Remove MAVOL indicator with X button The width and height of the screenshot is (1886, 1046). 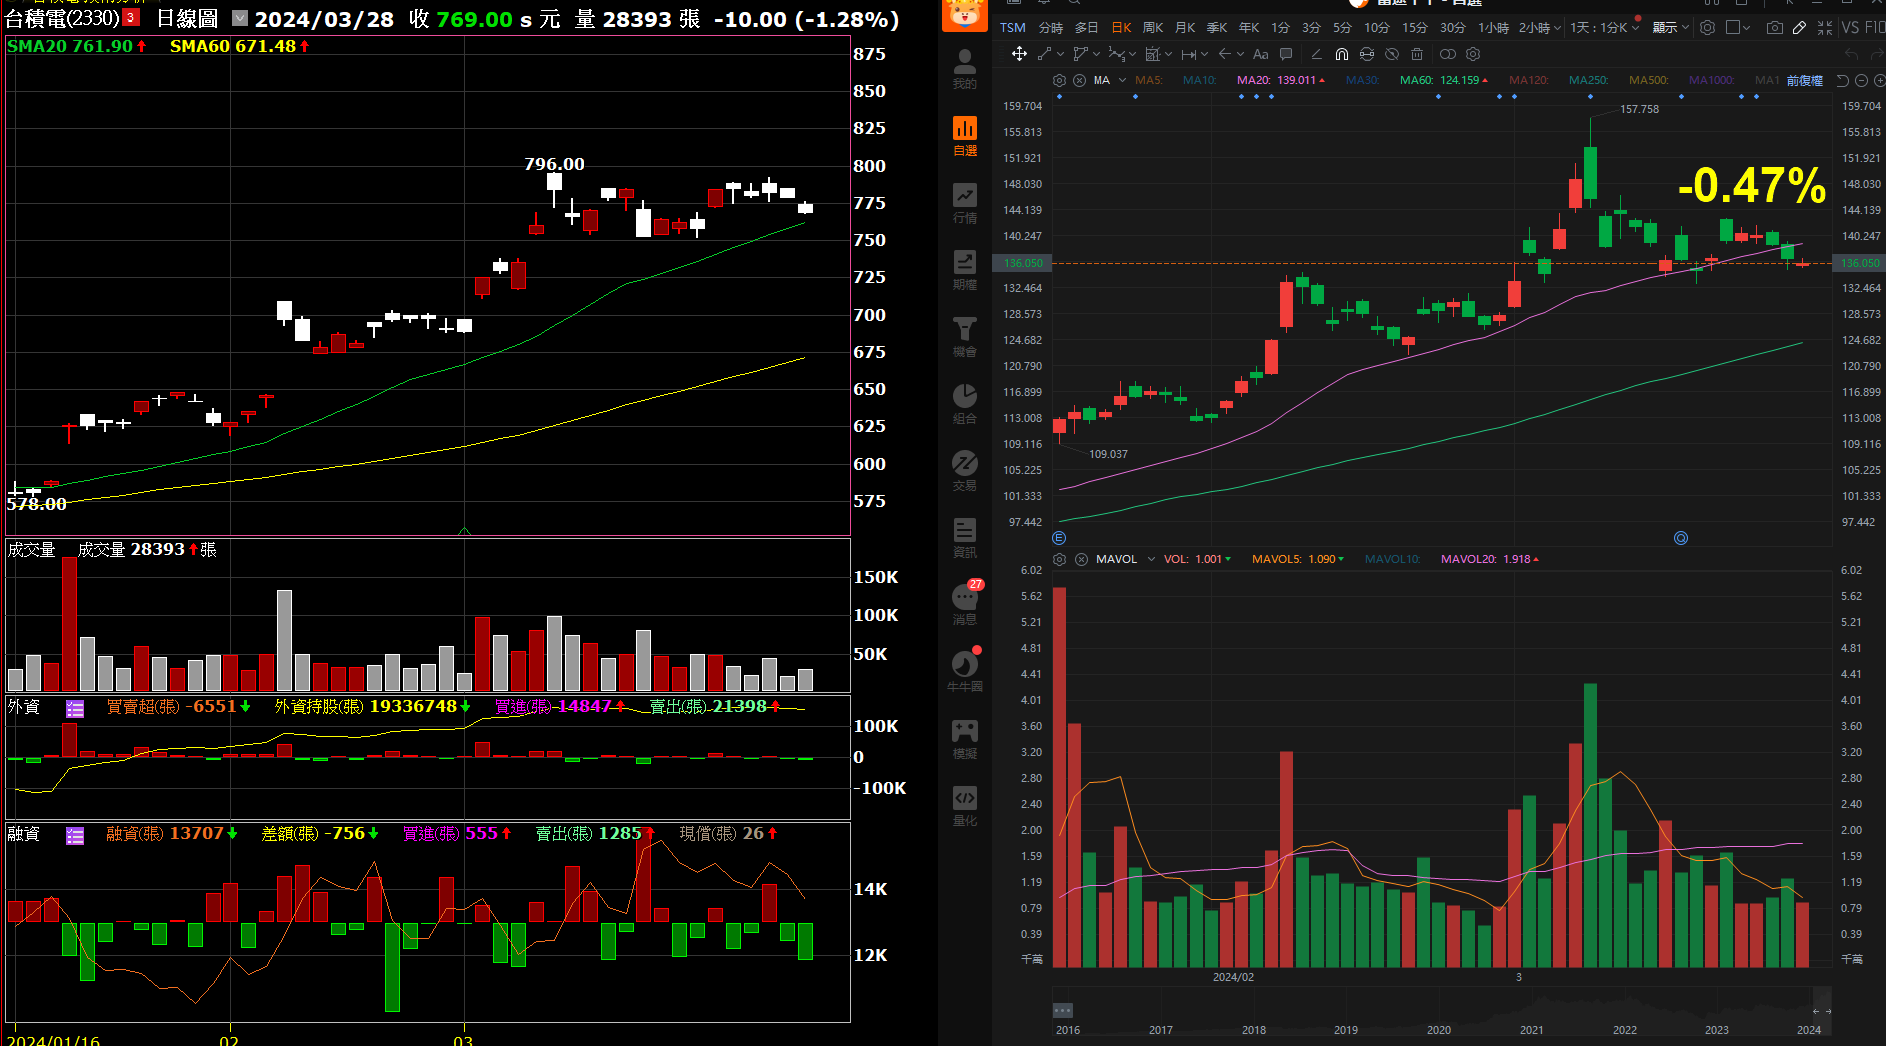point(1081,559)
